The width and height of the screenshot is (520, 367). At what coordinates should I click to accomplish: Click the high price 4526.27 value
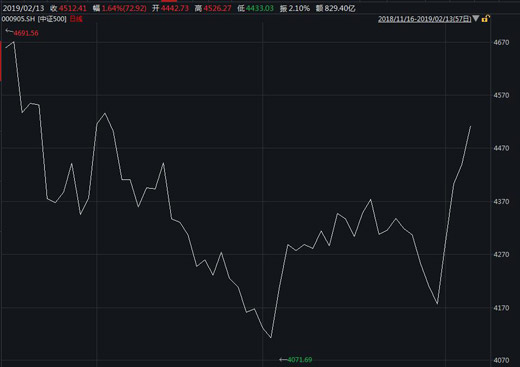(217, 8)
